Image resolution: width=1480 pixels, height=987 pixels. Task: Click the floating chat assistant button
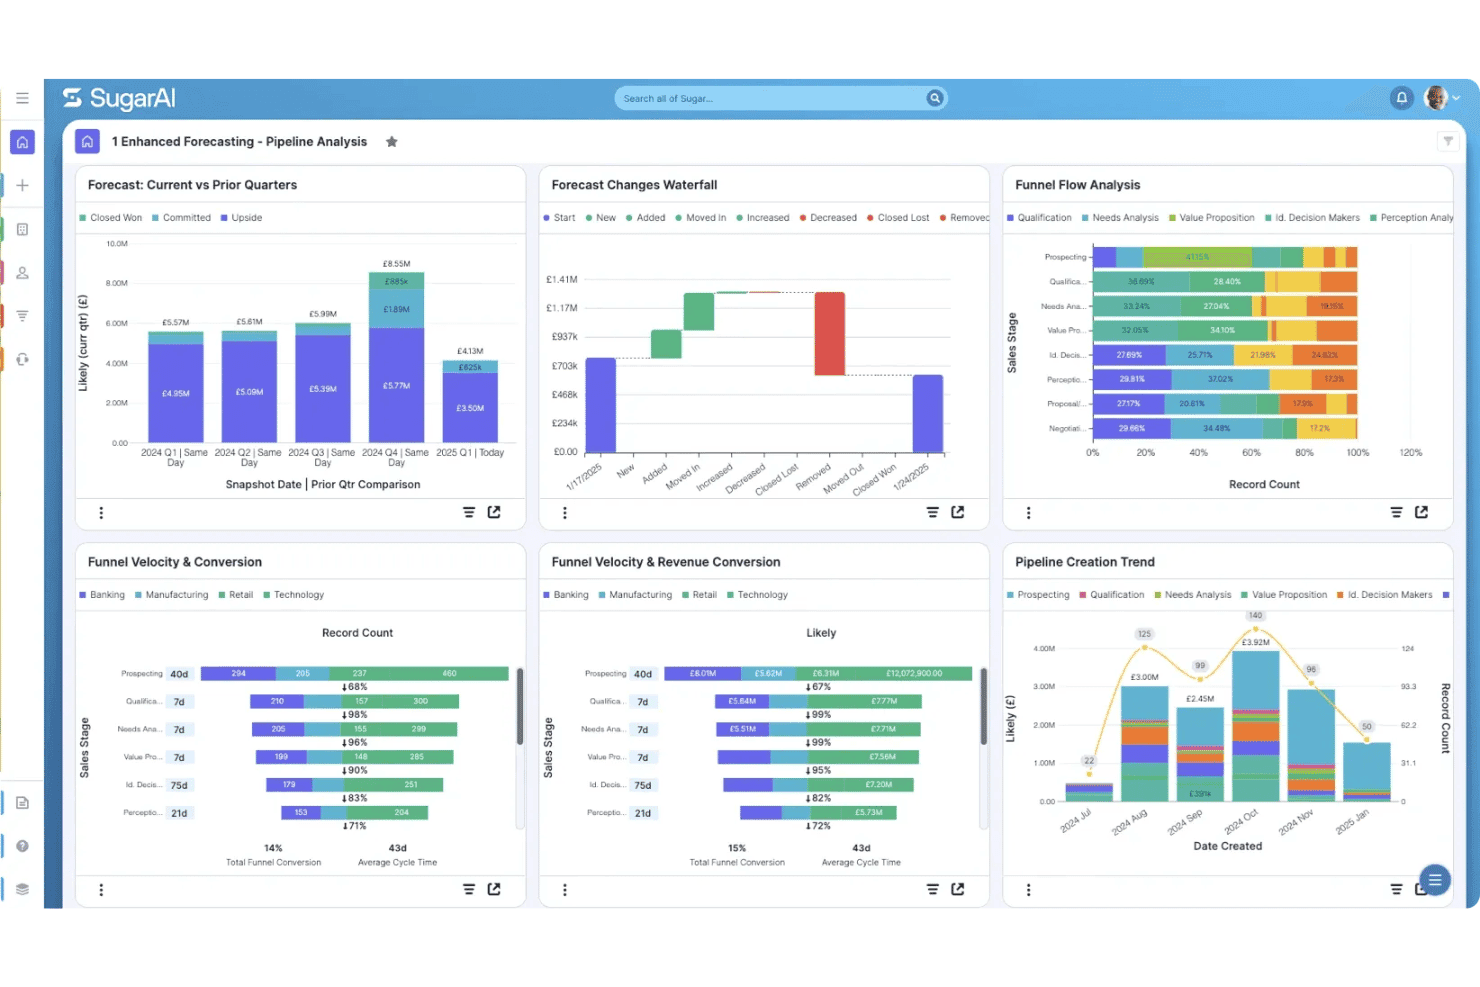(x=1434, y=880)
